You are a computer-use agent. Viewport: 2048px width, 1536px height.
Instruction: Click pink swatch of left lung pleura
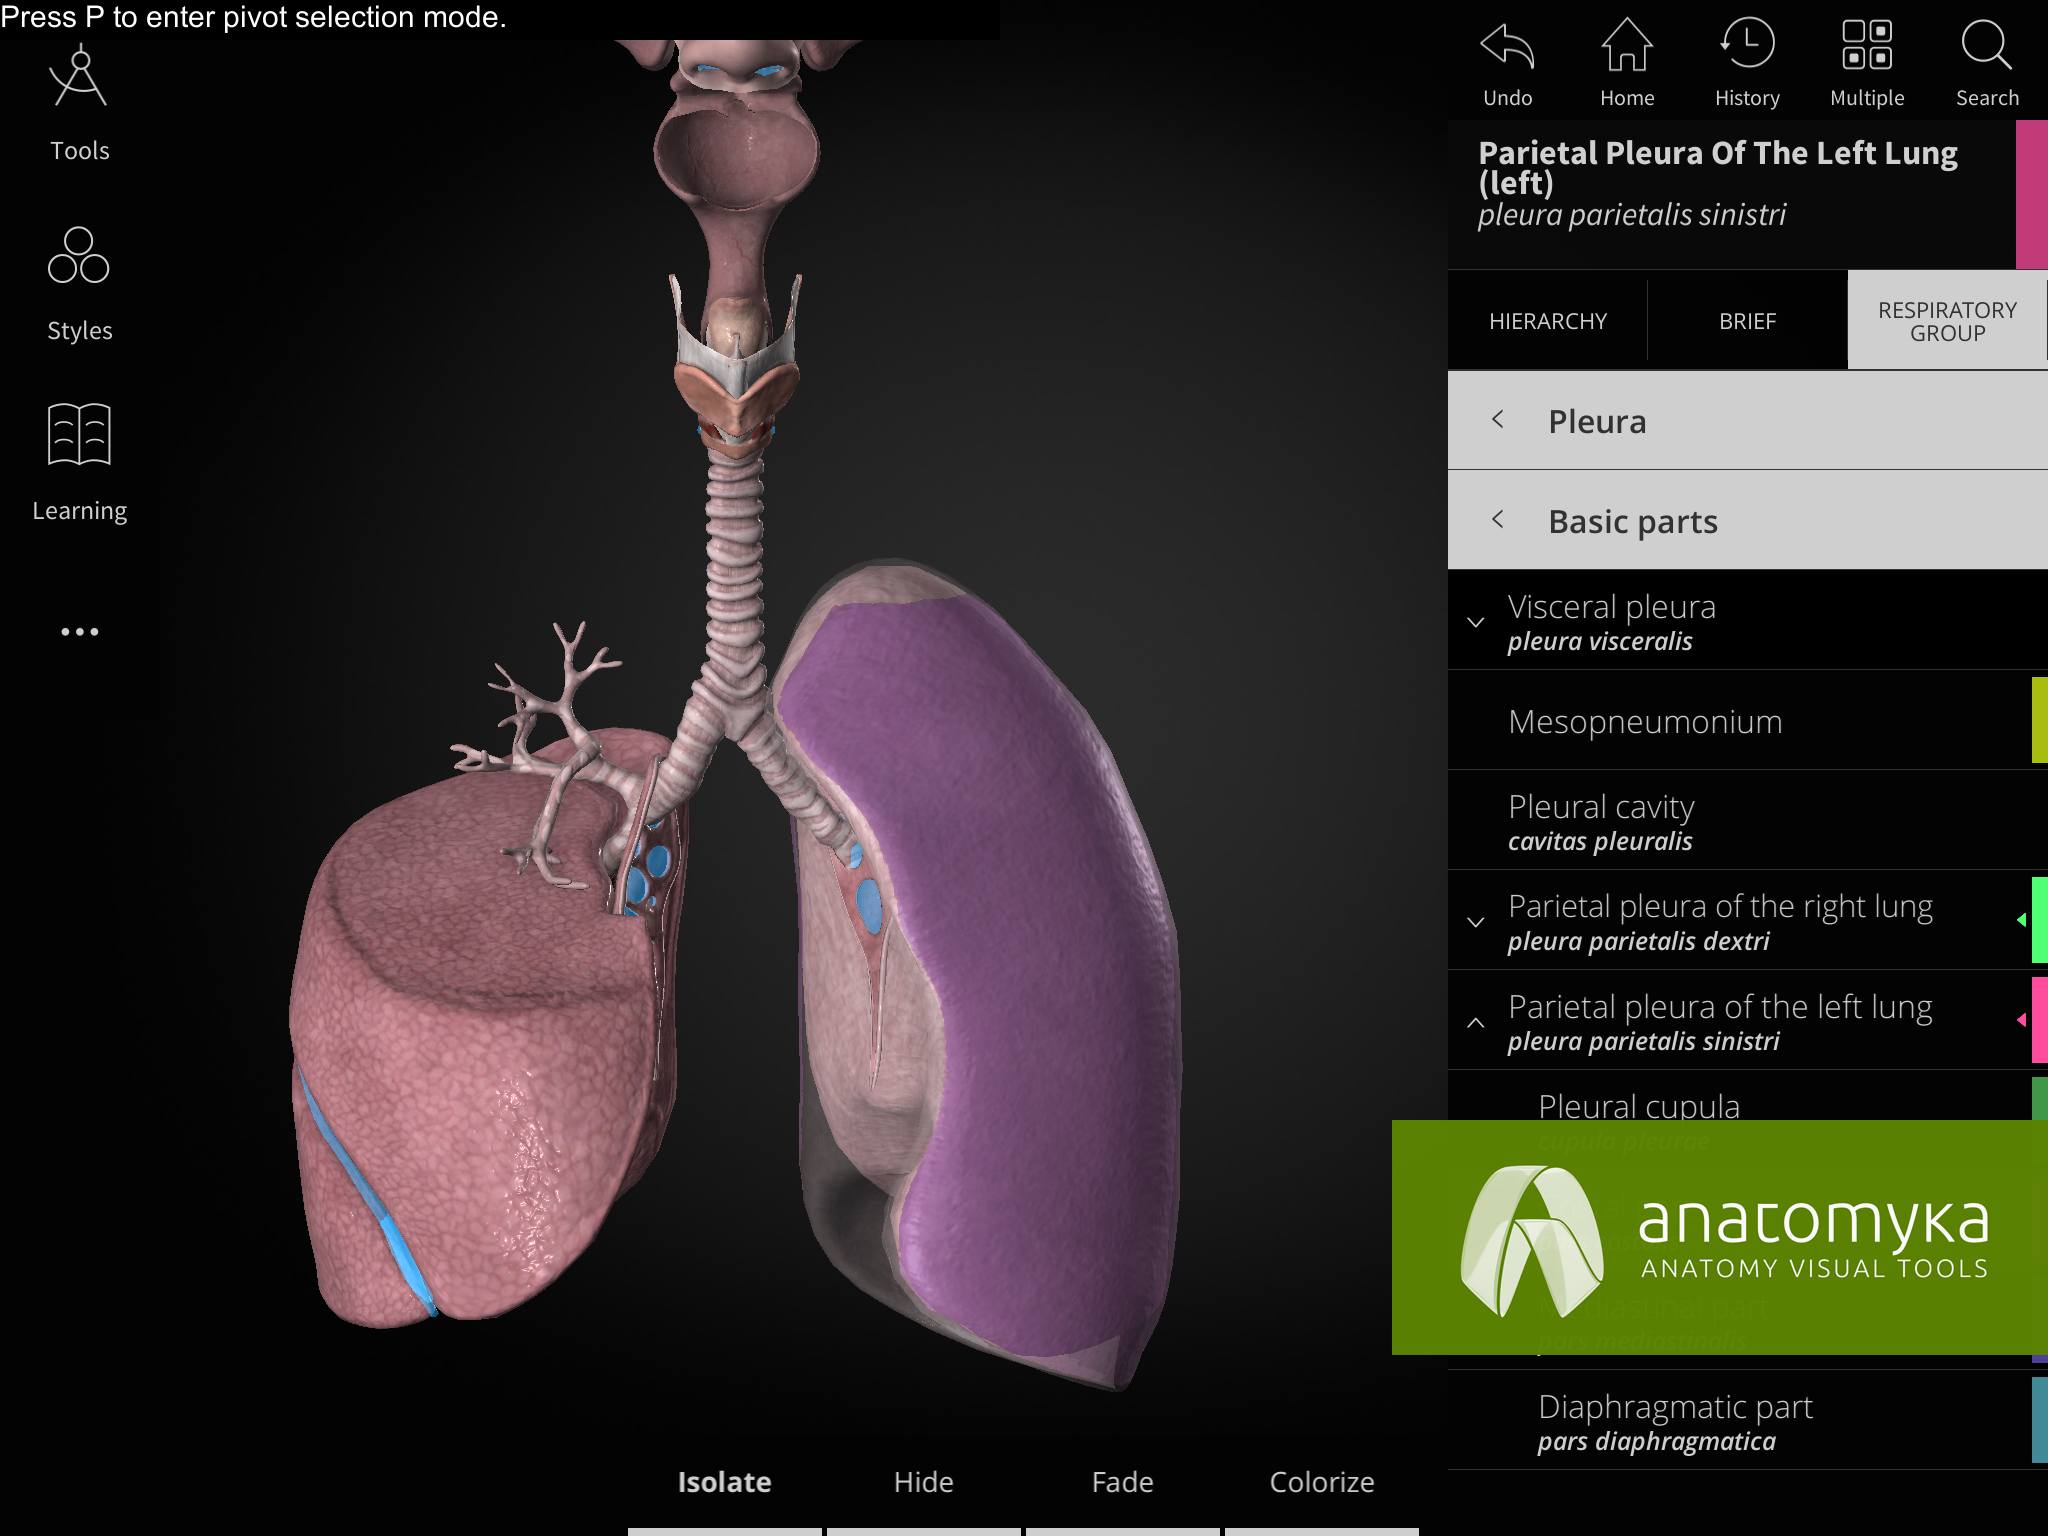point(2040,1020)
